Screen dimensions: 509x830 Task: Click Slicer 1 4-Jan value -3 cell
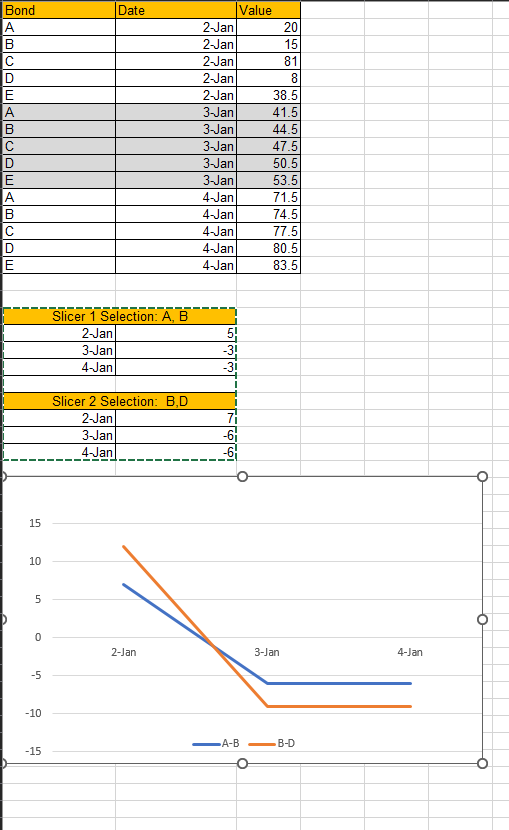point(176,367)
